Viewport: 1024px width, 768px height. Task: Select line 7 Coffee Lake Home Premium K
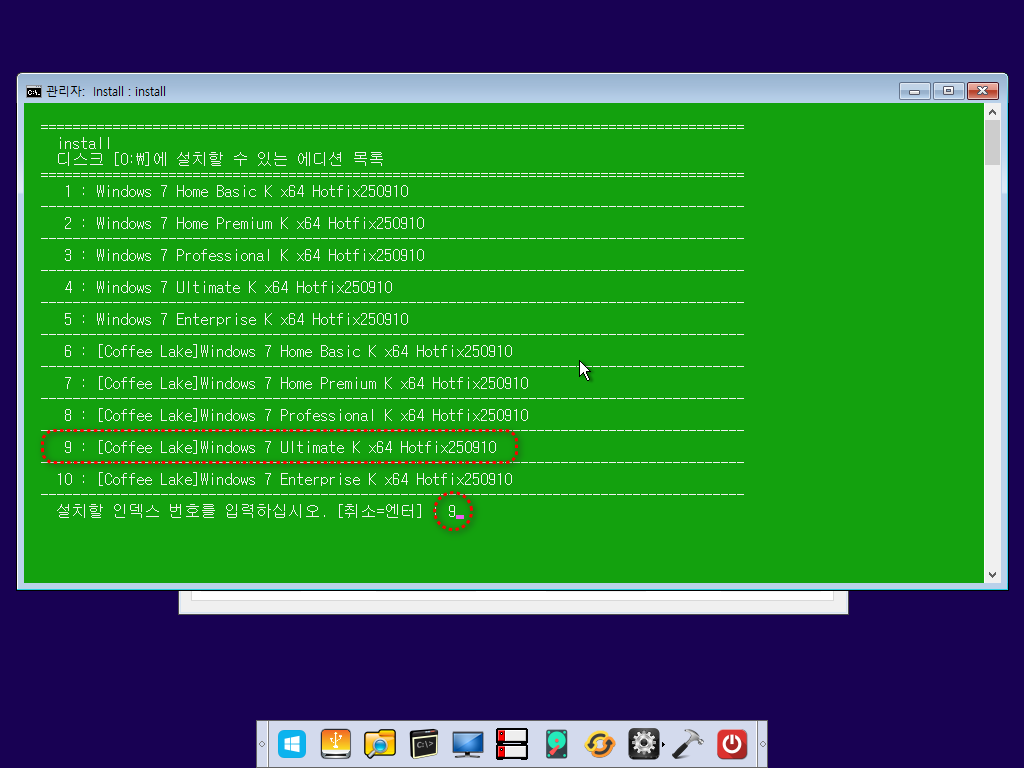[x=296, y=383]
